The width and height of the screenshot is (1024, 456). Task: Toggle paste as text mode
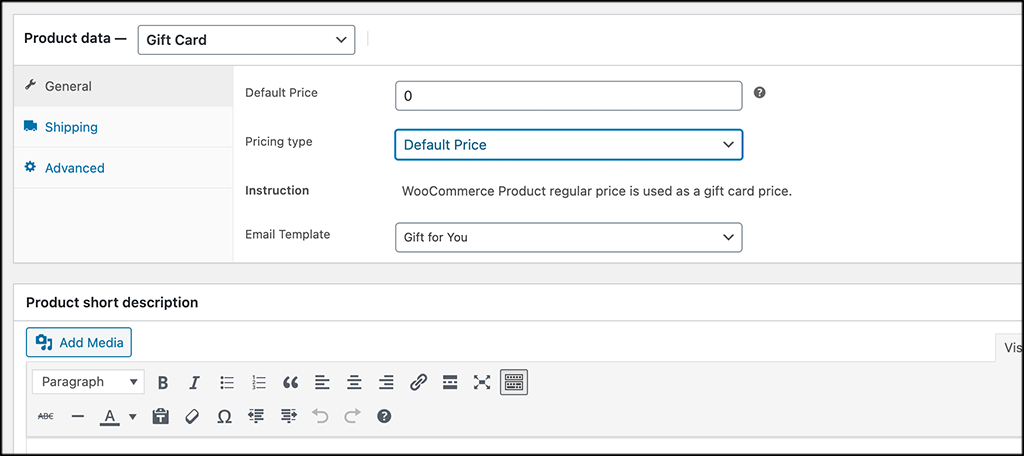pyautogui.click(x=160, y=416)
